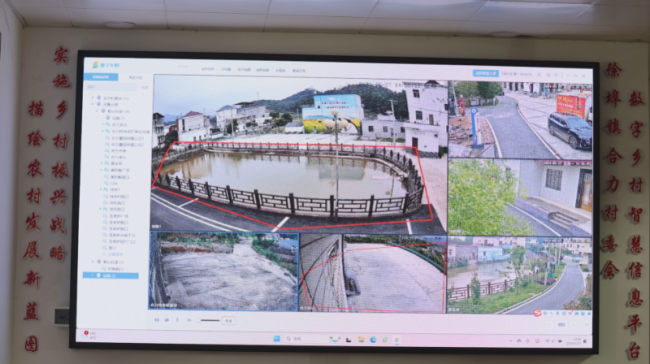Screen dimensions: 650x364
Task: Click the red Sogou input icon
Action: point(537,313)
